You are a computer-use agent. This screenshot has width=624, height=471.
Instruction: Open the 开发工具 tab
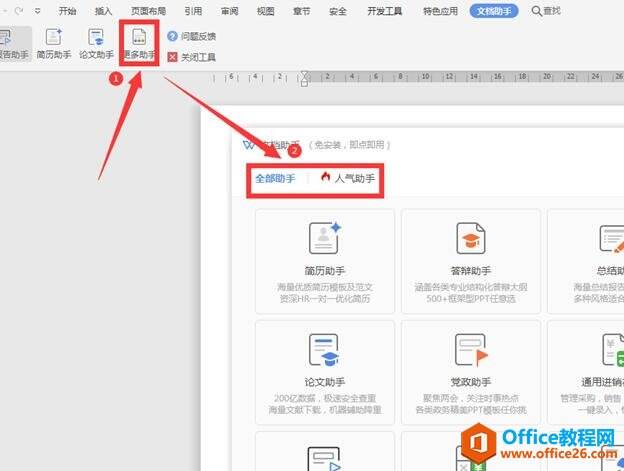(x=384, y=11)
